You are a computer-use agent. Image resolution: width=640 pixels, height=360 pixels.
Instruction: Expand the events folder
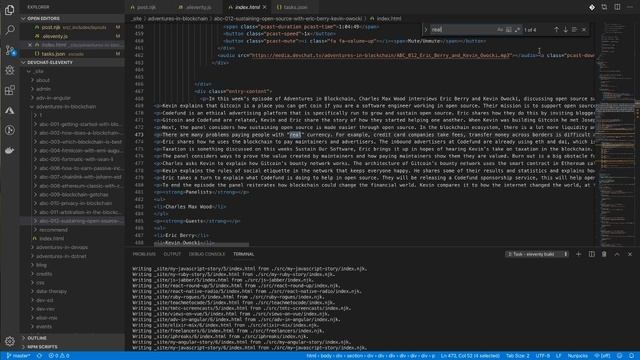coord(73,326)
